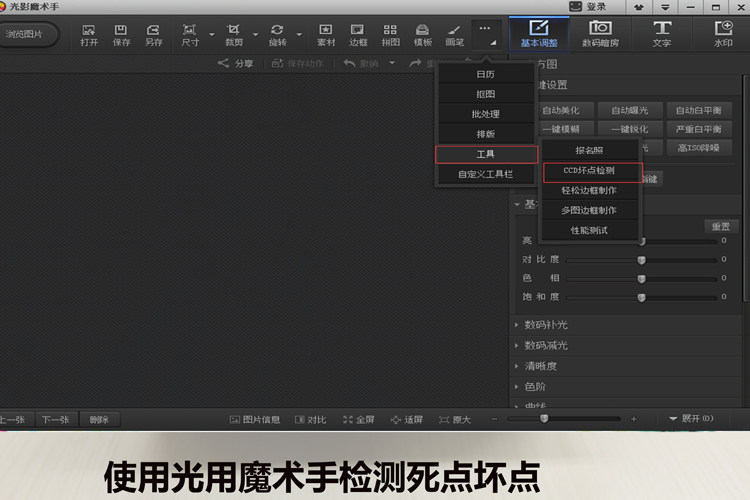Choose 报名照 in the tools submenu
Screen dimensions: 750x500
(x=589, y=151)
